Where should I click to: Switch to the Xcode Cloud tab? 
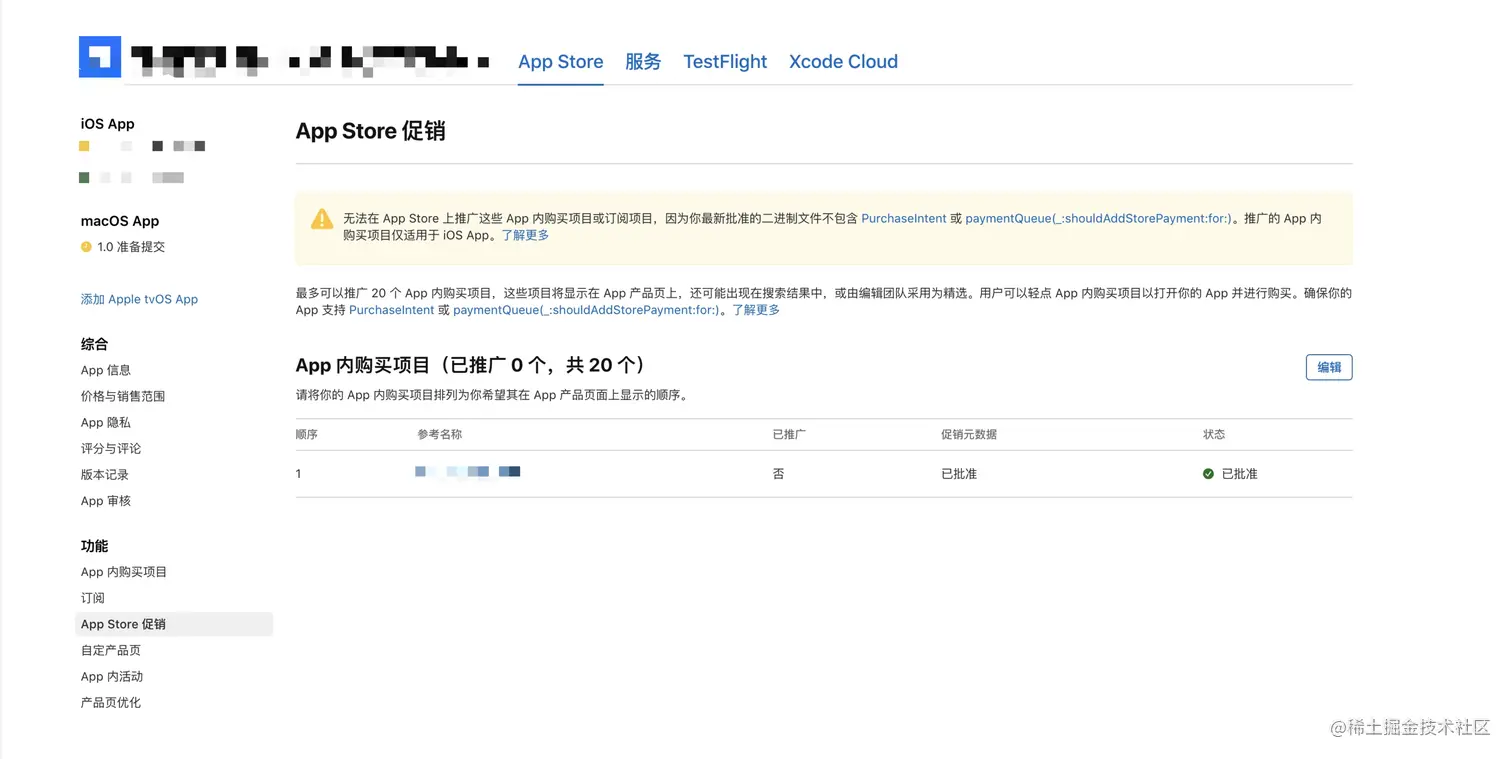[x=843, y=61]
